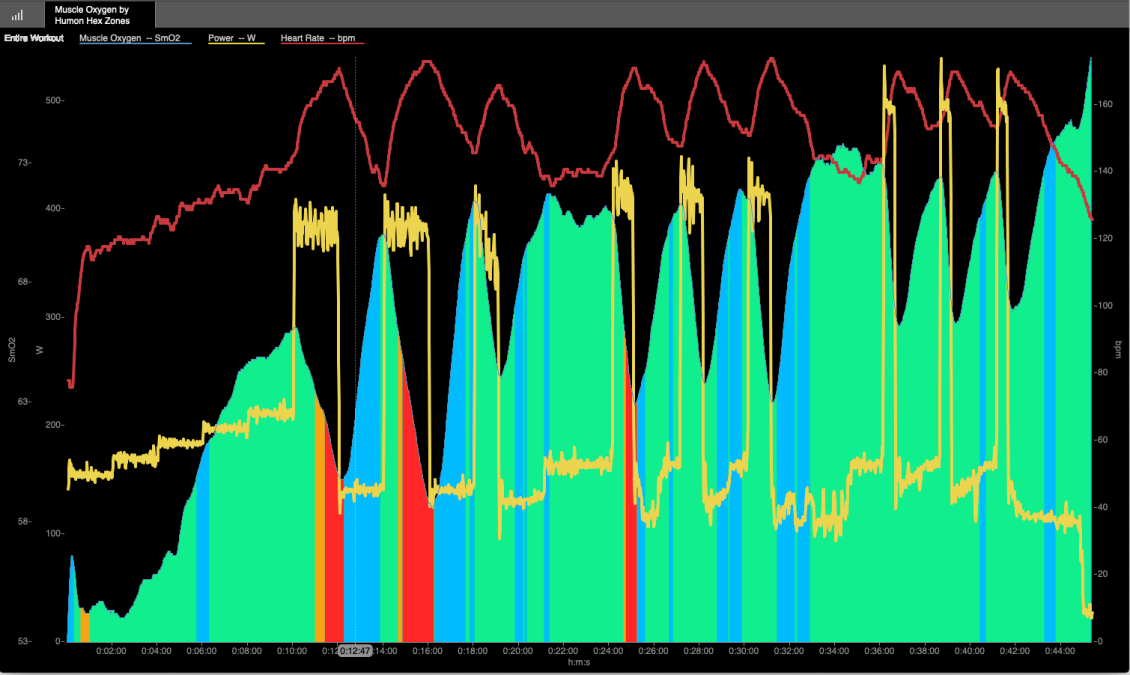
Task: Click the 500 tick on the W axis
Action: click(54, 100)
